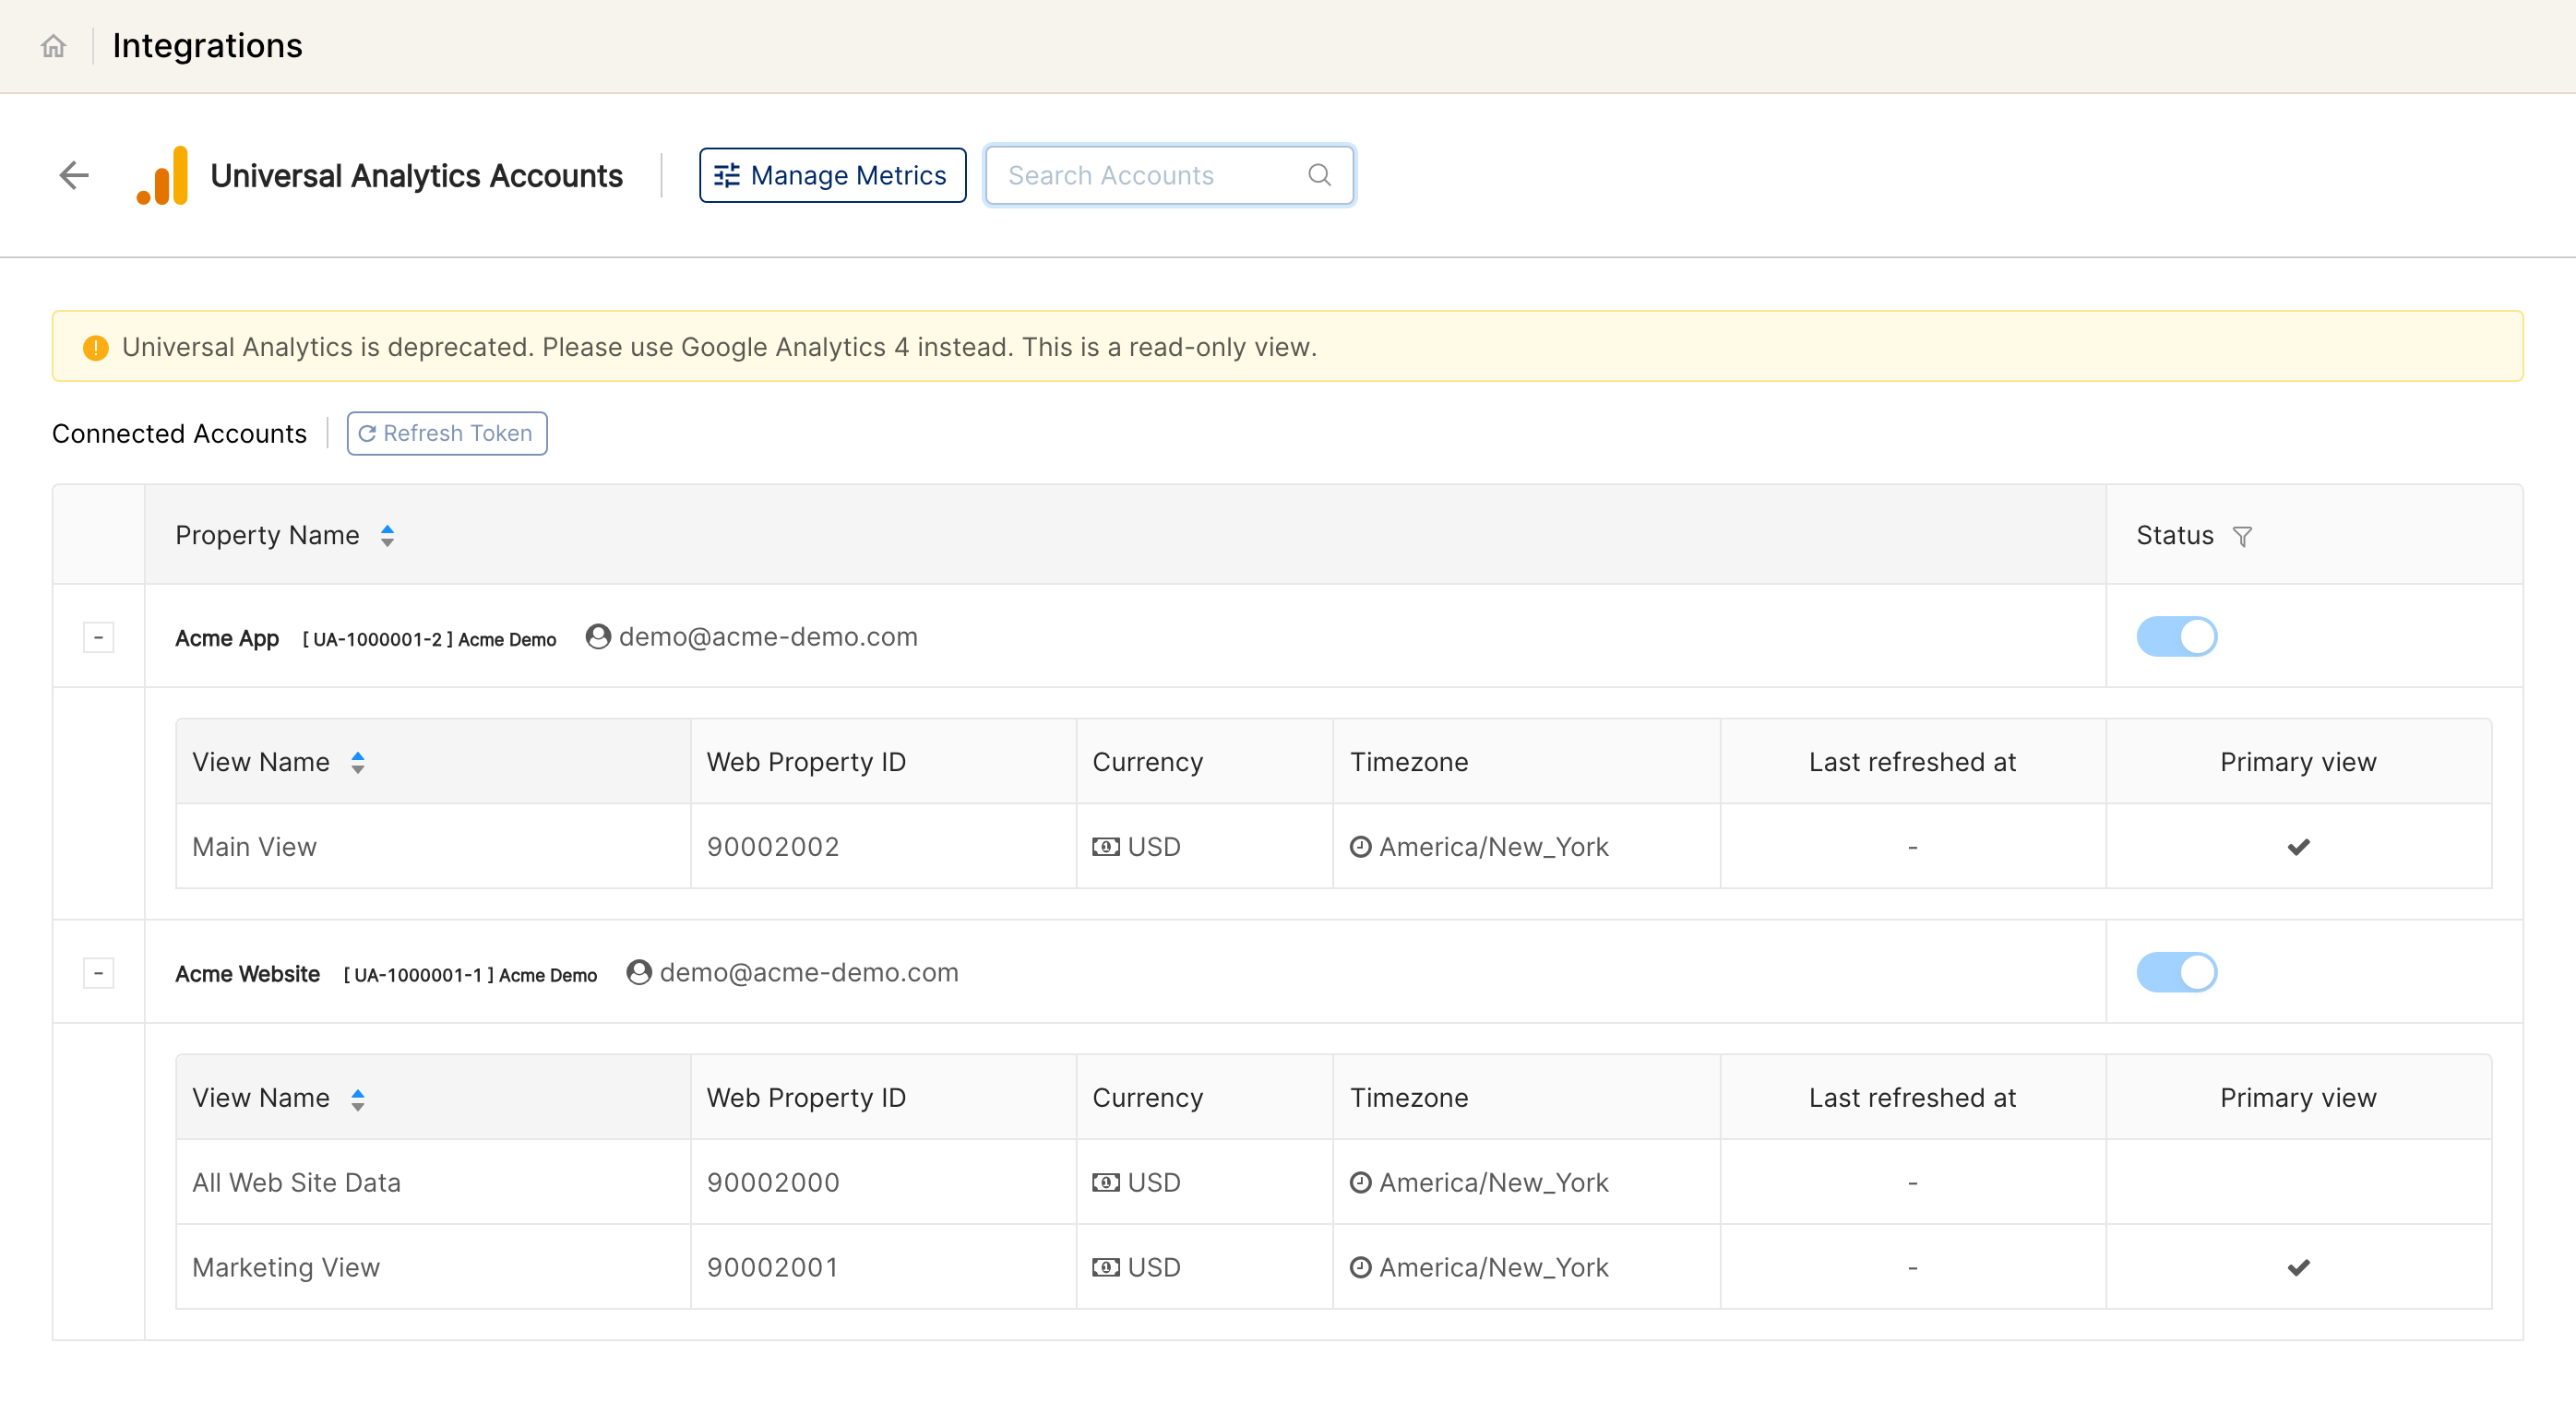Collapse the Acme Website row
This screenshot has width=2576, height=1402.
click(x=98, y=973)
